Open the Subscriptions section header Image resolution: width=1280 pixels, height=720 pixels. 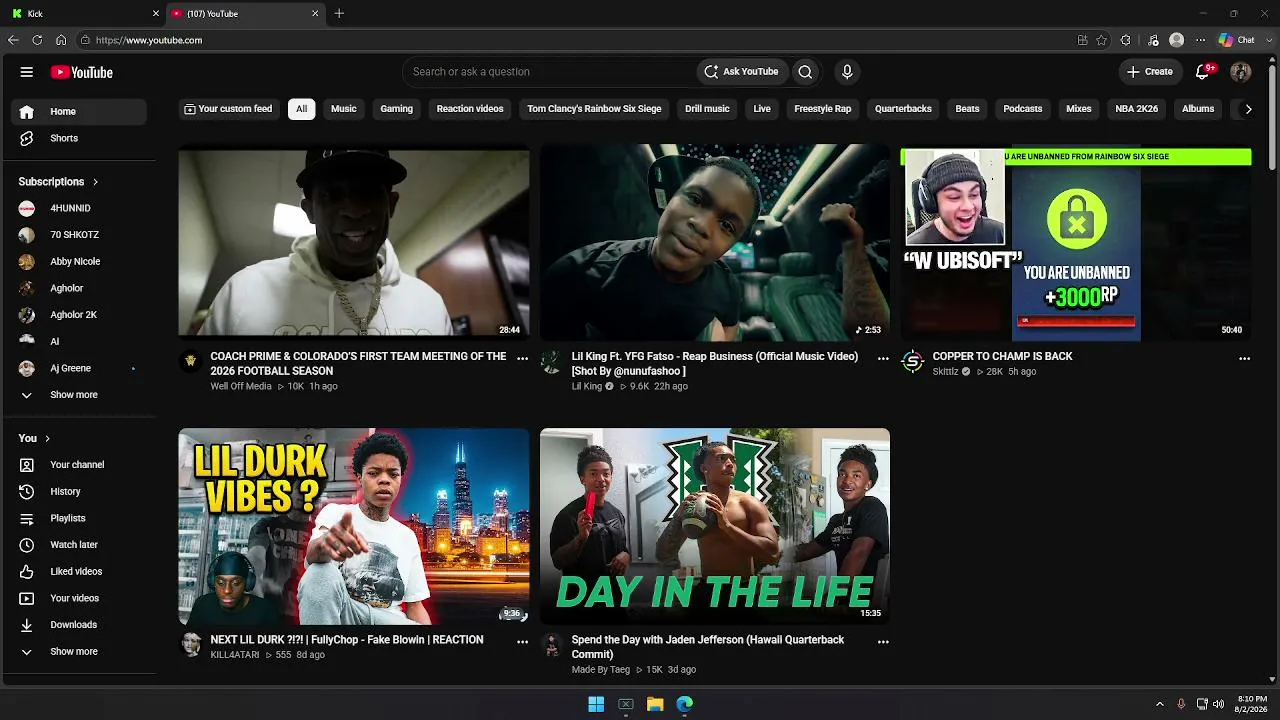pos(58,182)
